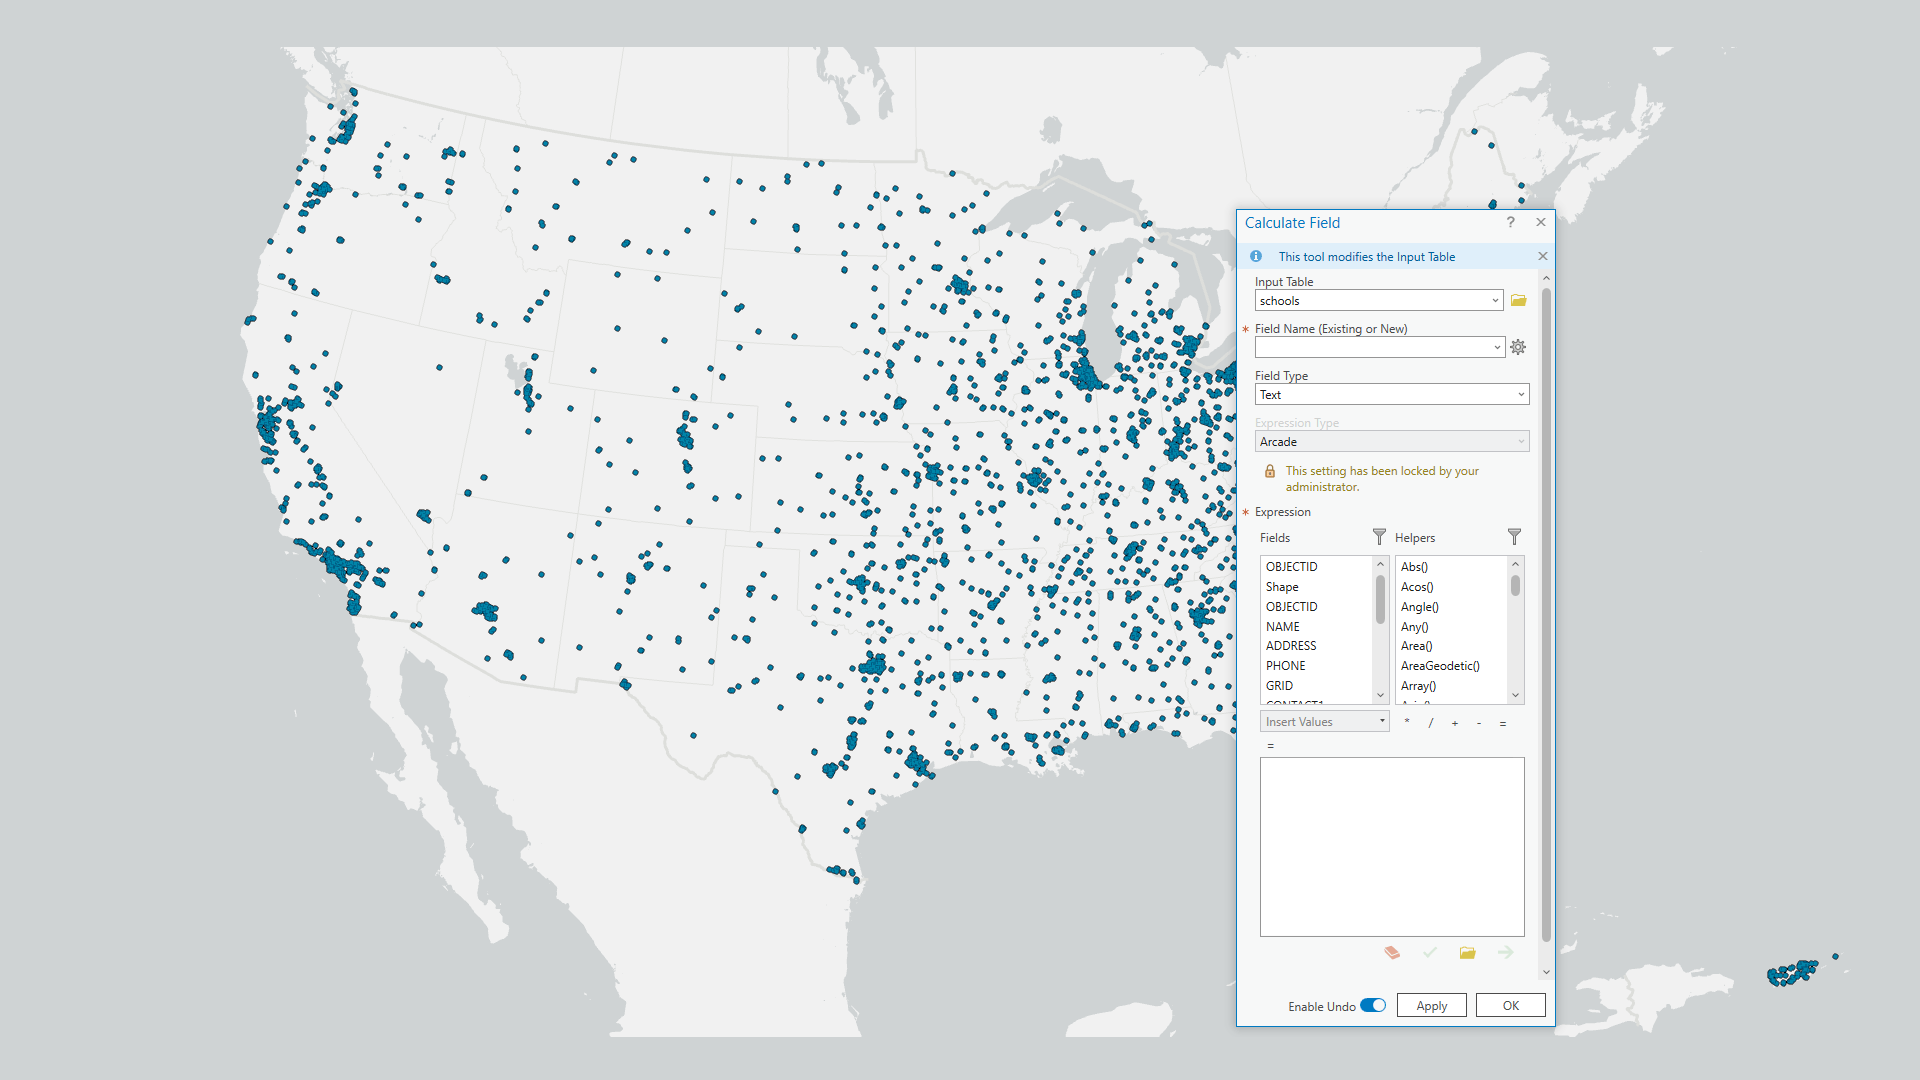Filter the Fields list with funnel icon

(x=1379, y=537)
